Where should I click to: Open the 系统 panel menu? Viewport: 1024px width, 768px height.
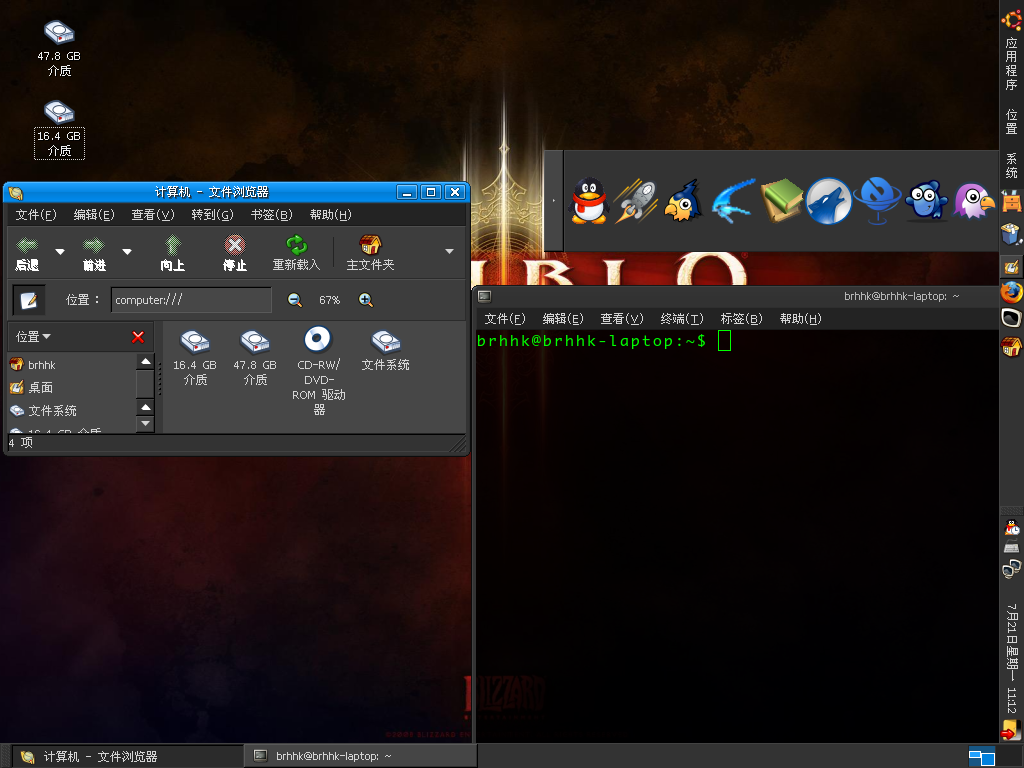click(1012, 166)
